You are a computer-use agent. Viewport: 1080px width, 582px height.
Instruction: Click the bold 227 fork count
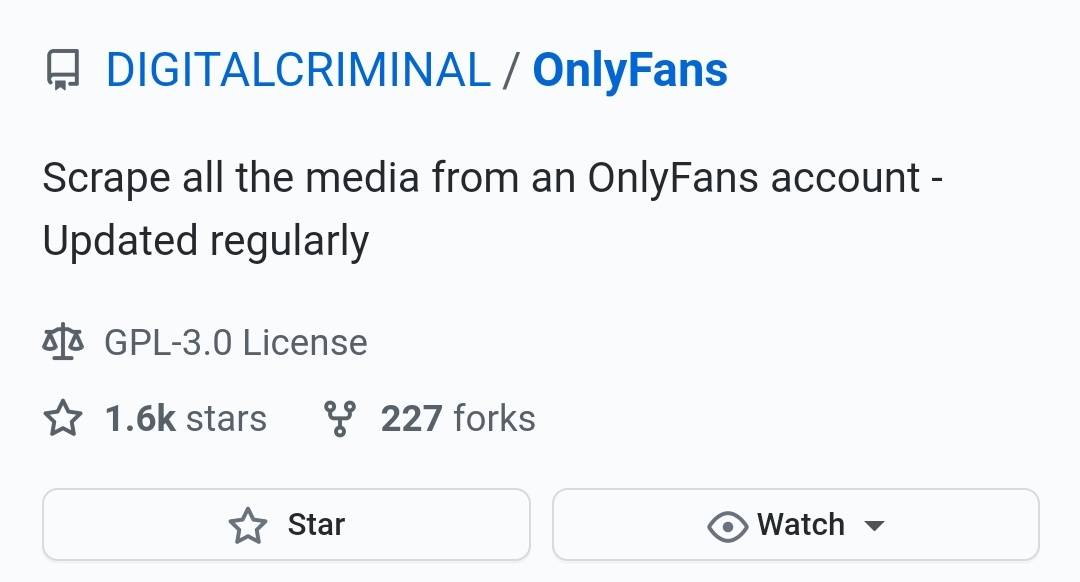pos(411,418)
